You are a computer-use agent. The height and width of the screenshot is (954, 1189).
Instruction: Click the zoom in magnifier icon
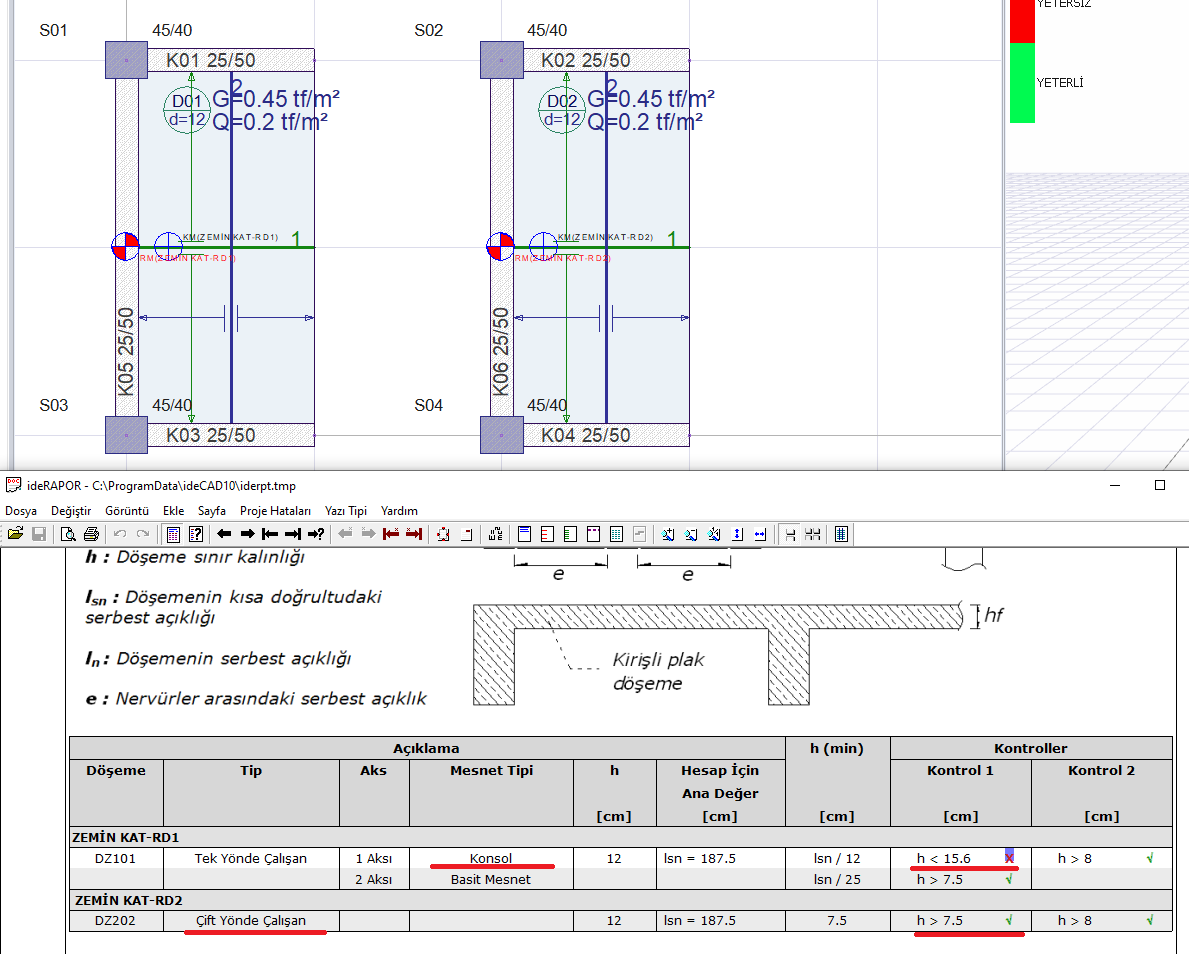point(668,534)
